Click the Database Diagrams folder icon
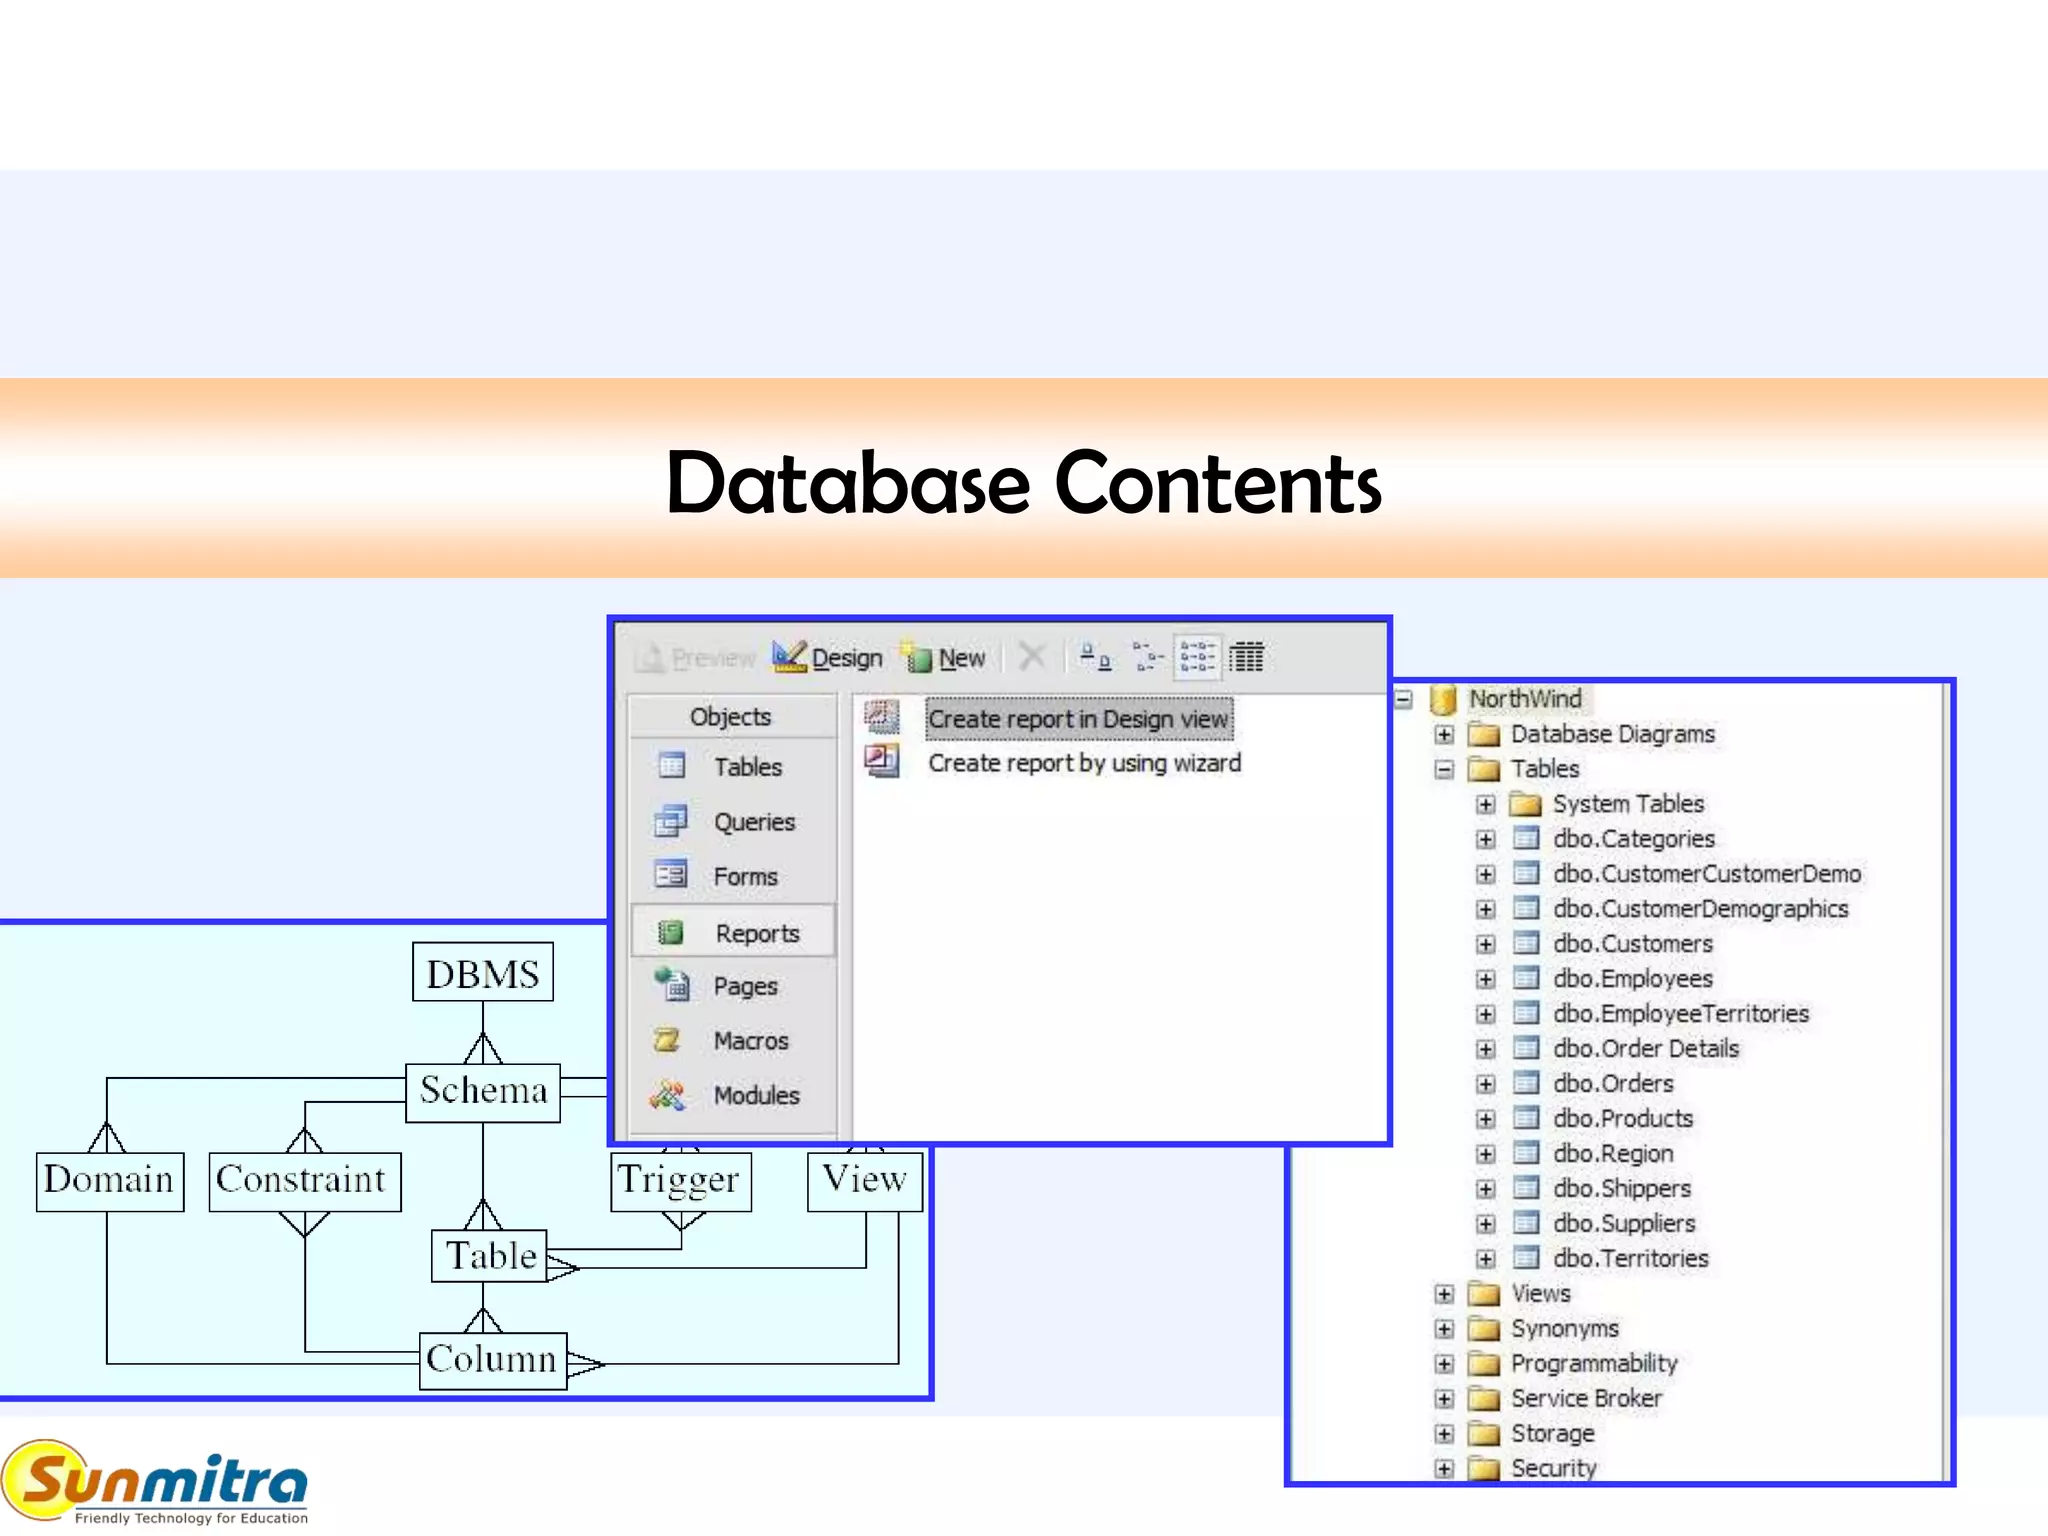This screenshot has height=1536, width=2048. [x=1485, y=735]
